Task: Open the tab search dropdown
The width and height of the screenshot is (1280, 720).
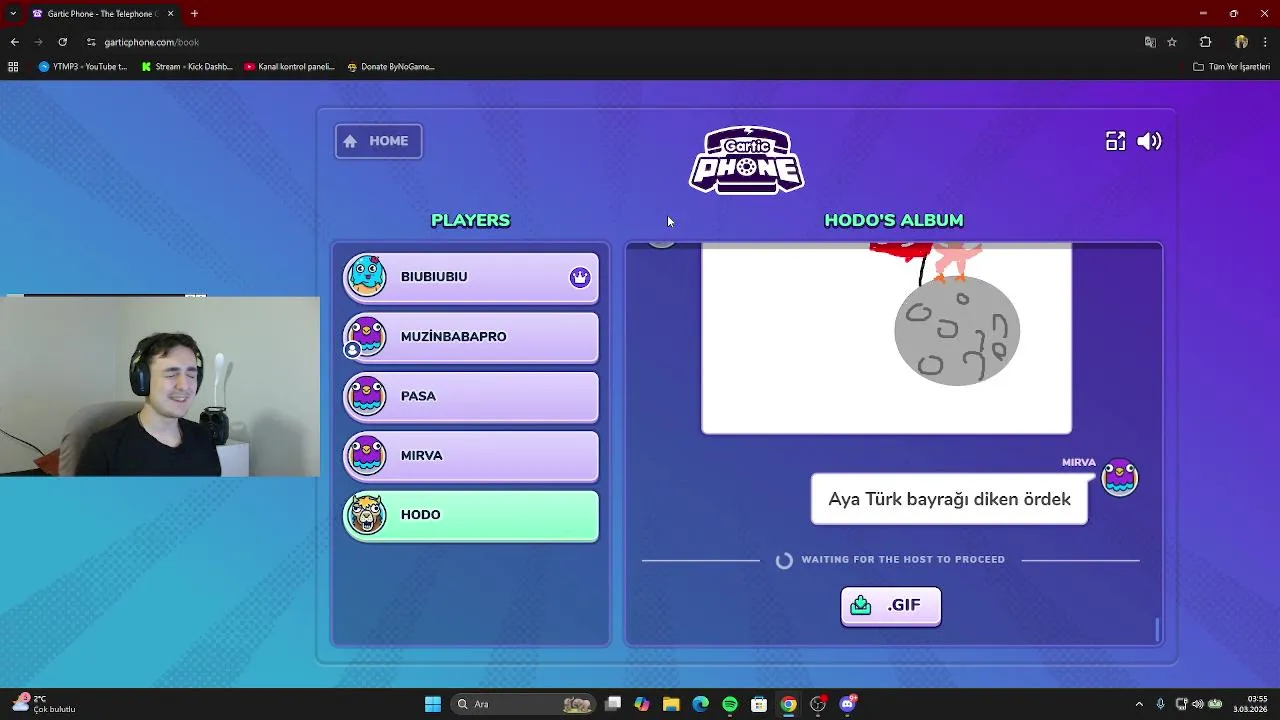Action: click(x=13, y=14)
